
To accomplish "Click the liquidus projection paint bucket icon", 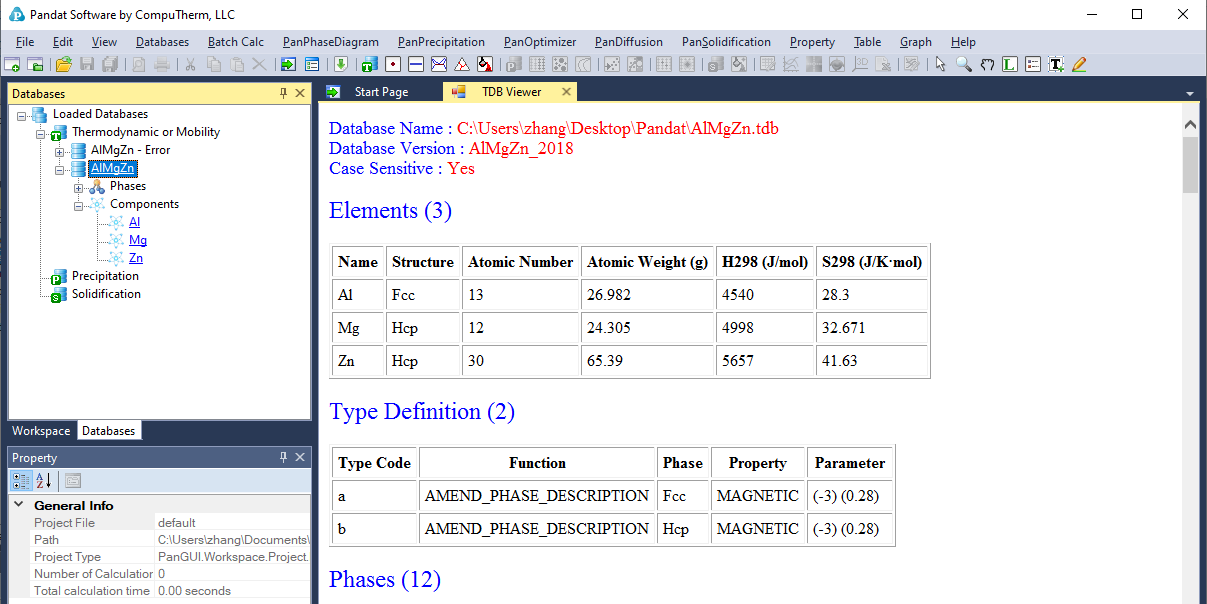I will (x=485, y=65).
